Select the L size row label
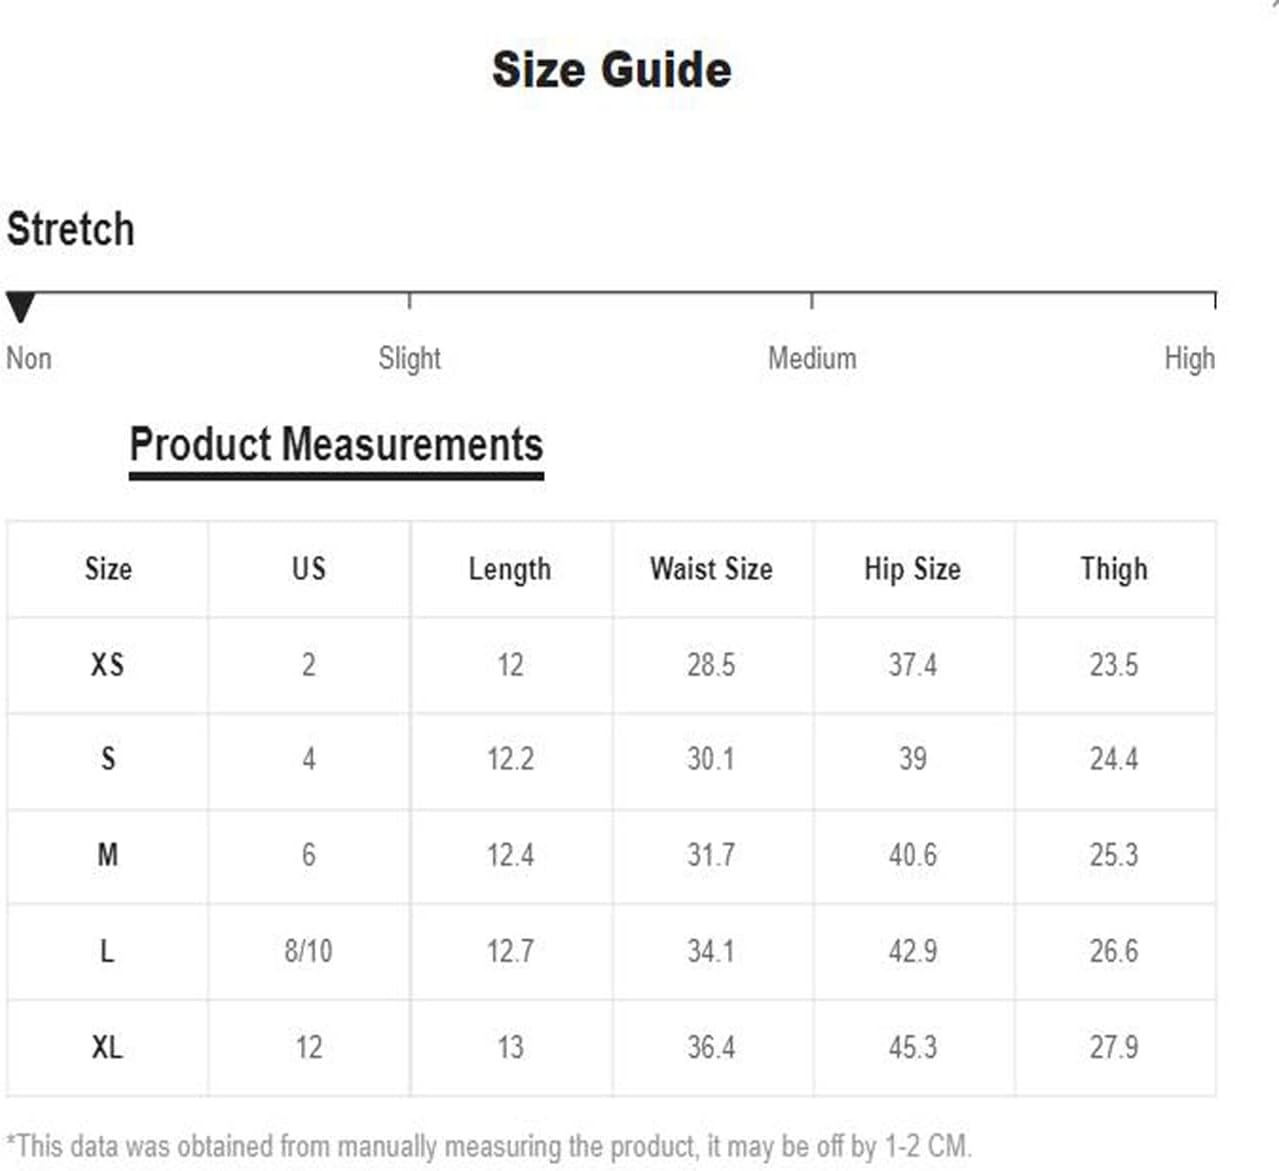 click(x=107, y=950)
